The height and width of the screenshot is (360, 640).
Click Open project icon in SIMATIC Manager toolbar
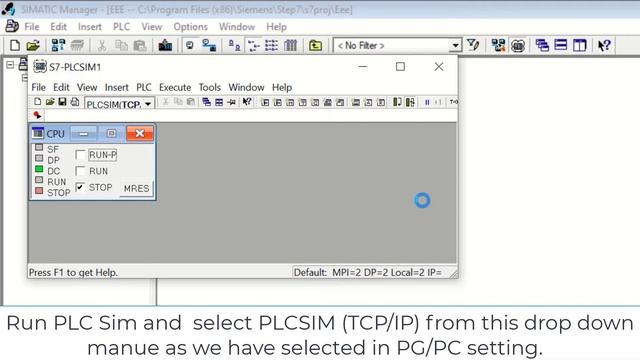pos(33,45)
